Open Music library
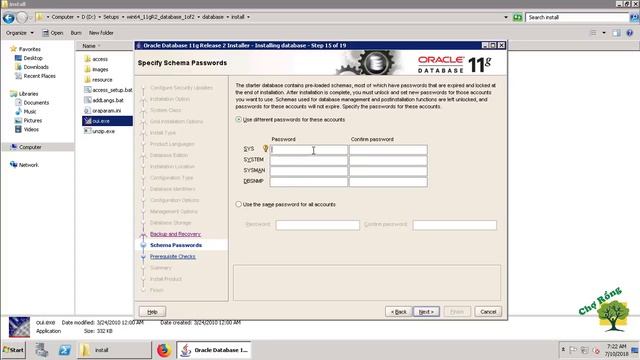The height and width of the screenshot is (360, 640). pos(26,111)
